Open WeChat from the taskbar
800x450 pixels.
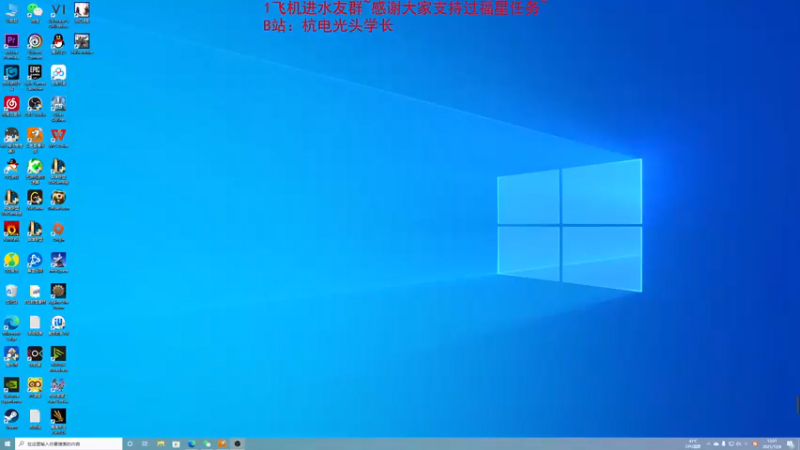point(207,444)
